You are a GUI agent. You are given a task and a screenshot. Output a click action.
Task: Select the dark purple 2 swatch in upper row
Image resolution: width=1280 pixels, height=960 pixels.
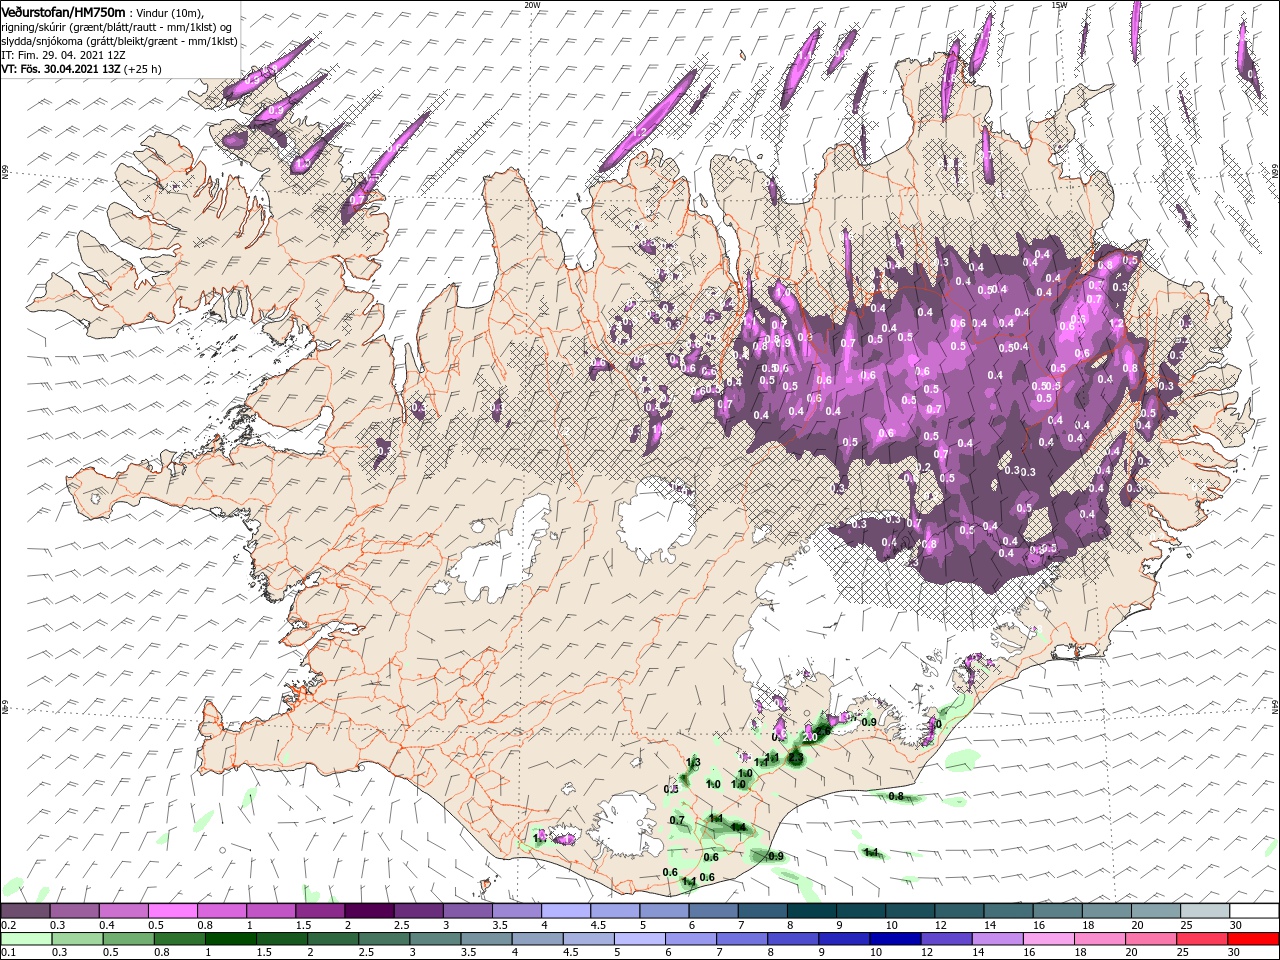tap(369, 911)
